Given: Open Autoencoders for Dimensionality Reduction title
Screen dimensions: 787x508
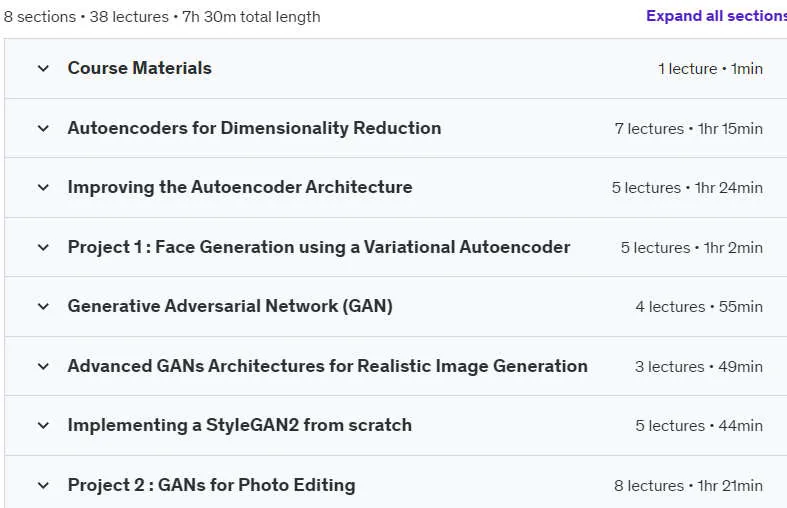Looking at the screenshot, I should tap(254, 129).
